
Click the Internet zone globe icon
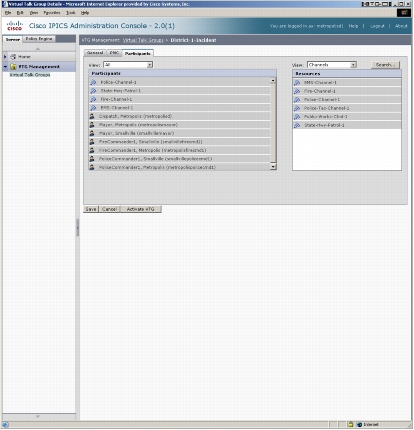click(359, 424)
